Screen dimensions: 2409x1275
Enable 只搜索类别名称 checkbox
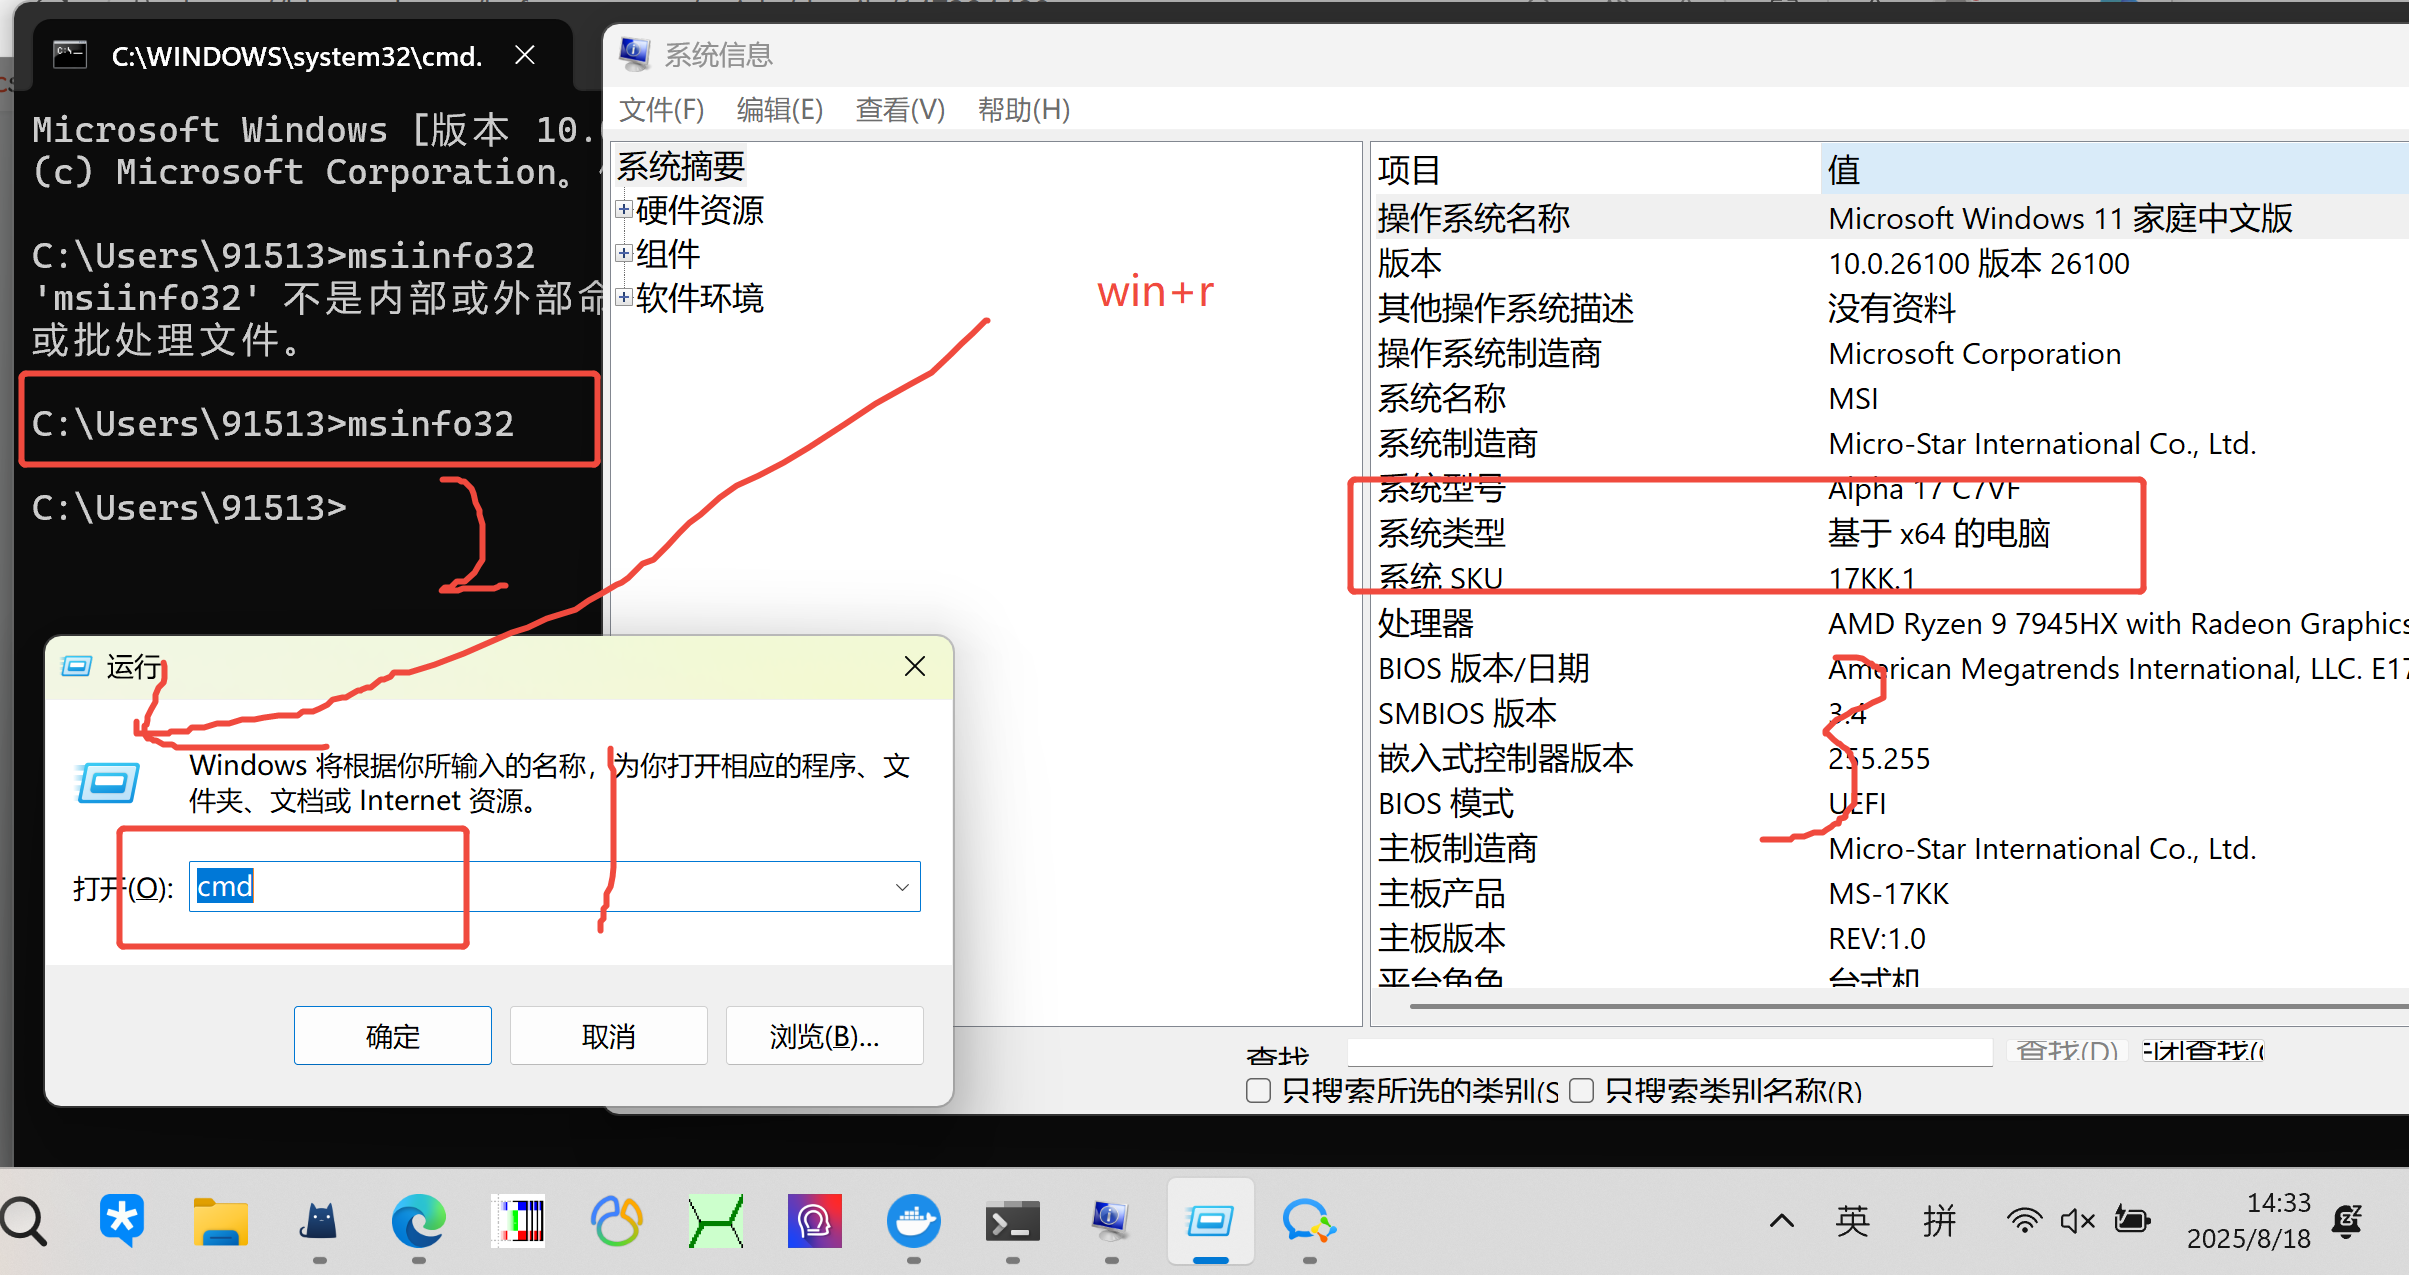(x=1581, y=1091)
